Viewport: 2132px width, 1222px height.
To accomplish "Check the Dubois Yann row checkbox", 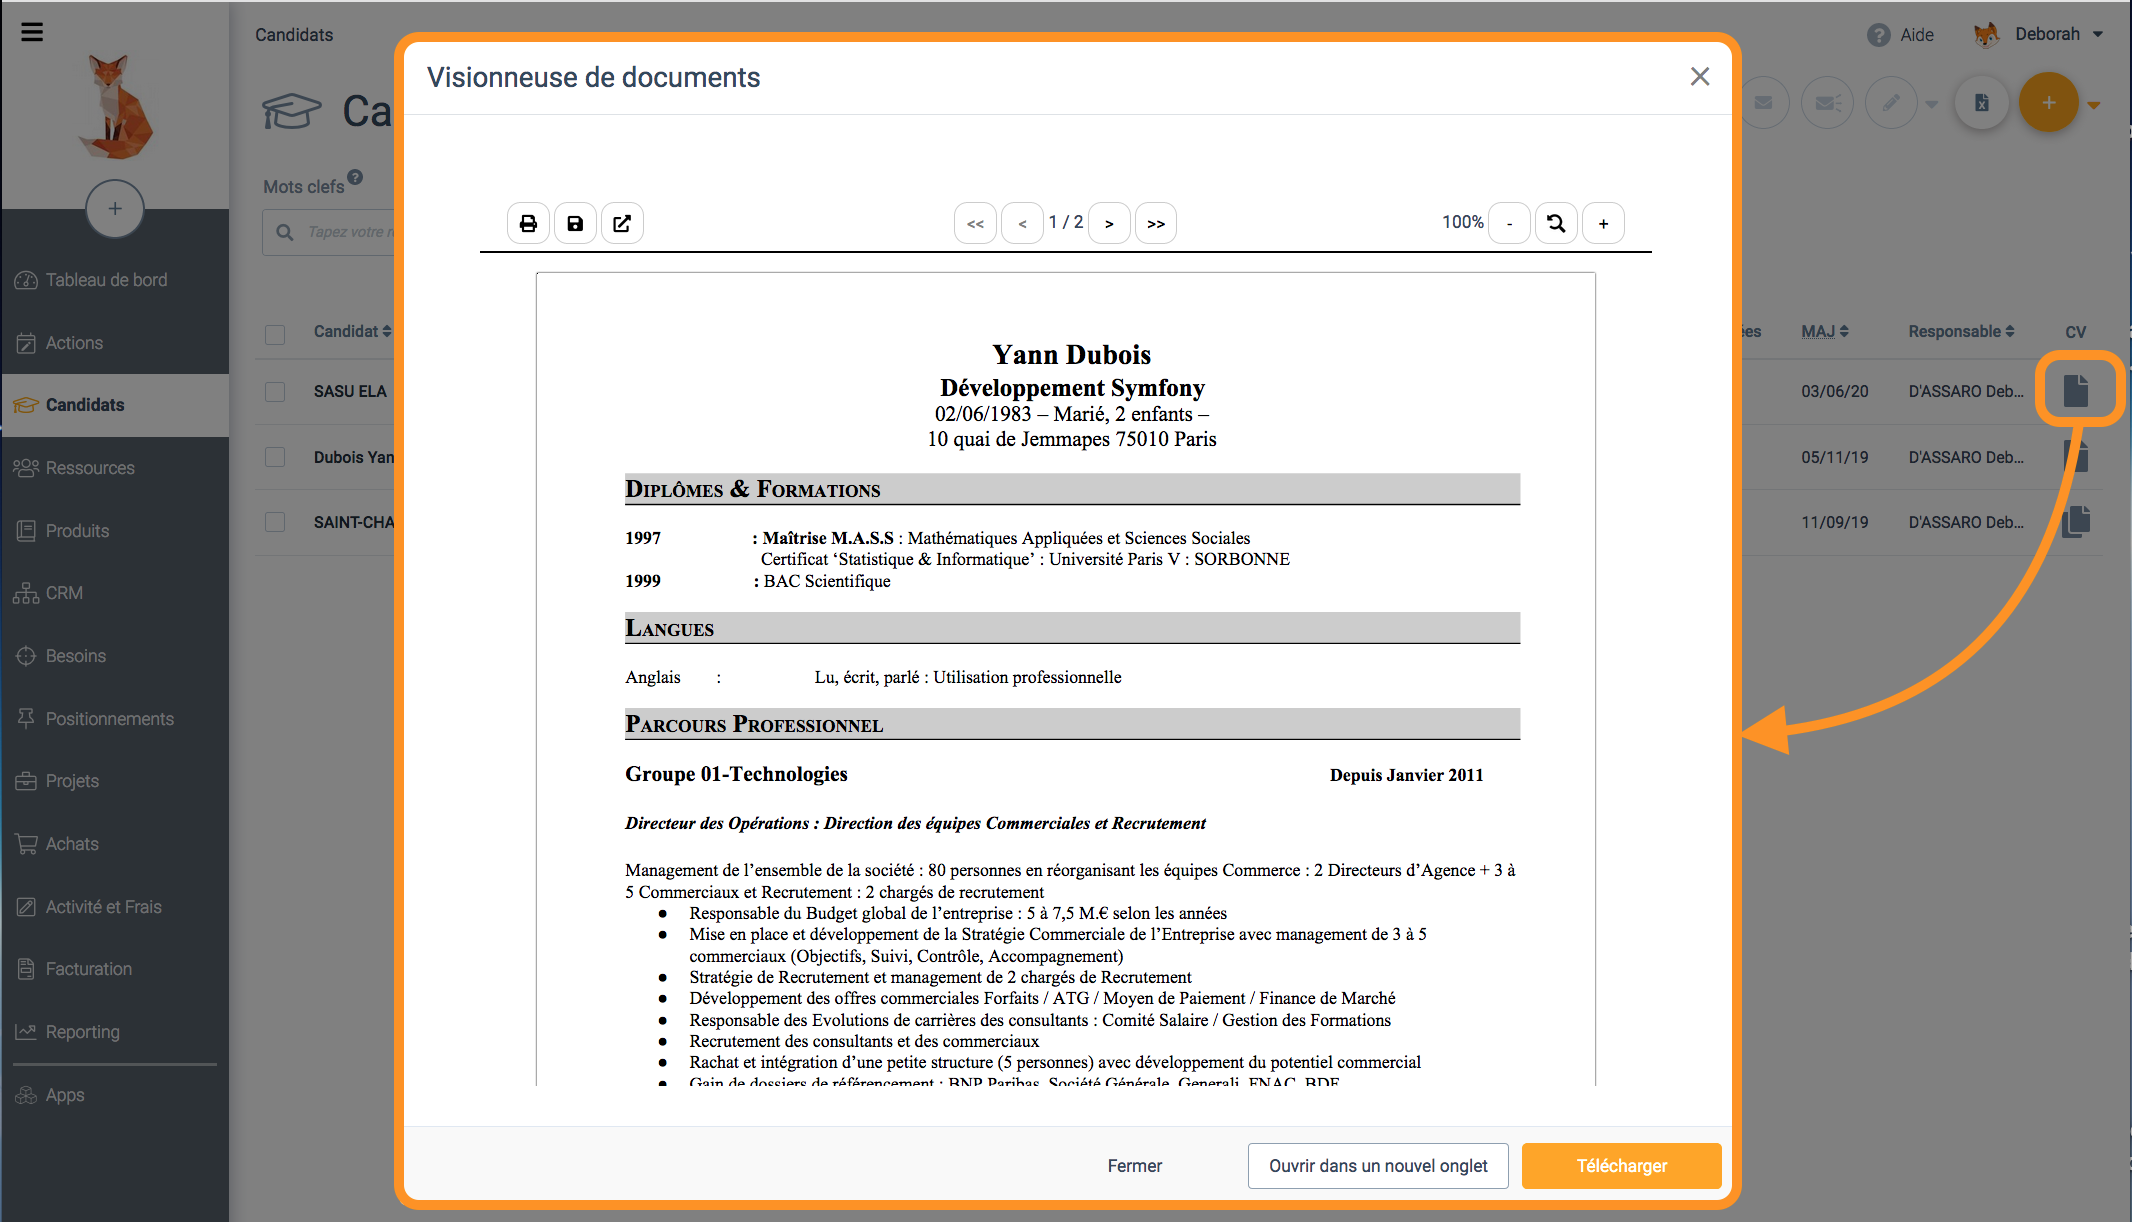I will tap(275, 457).
